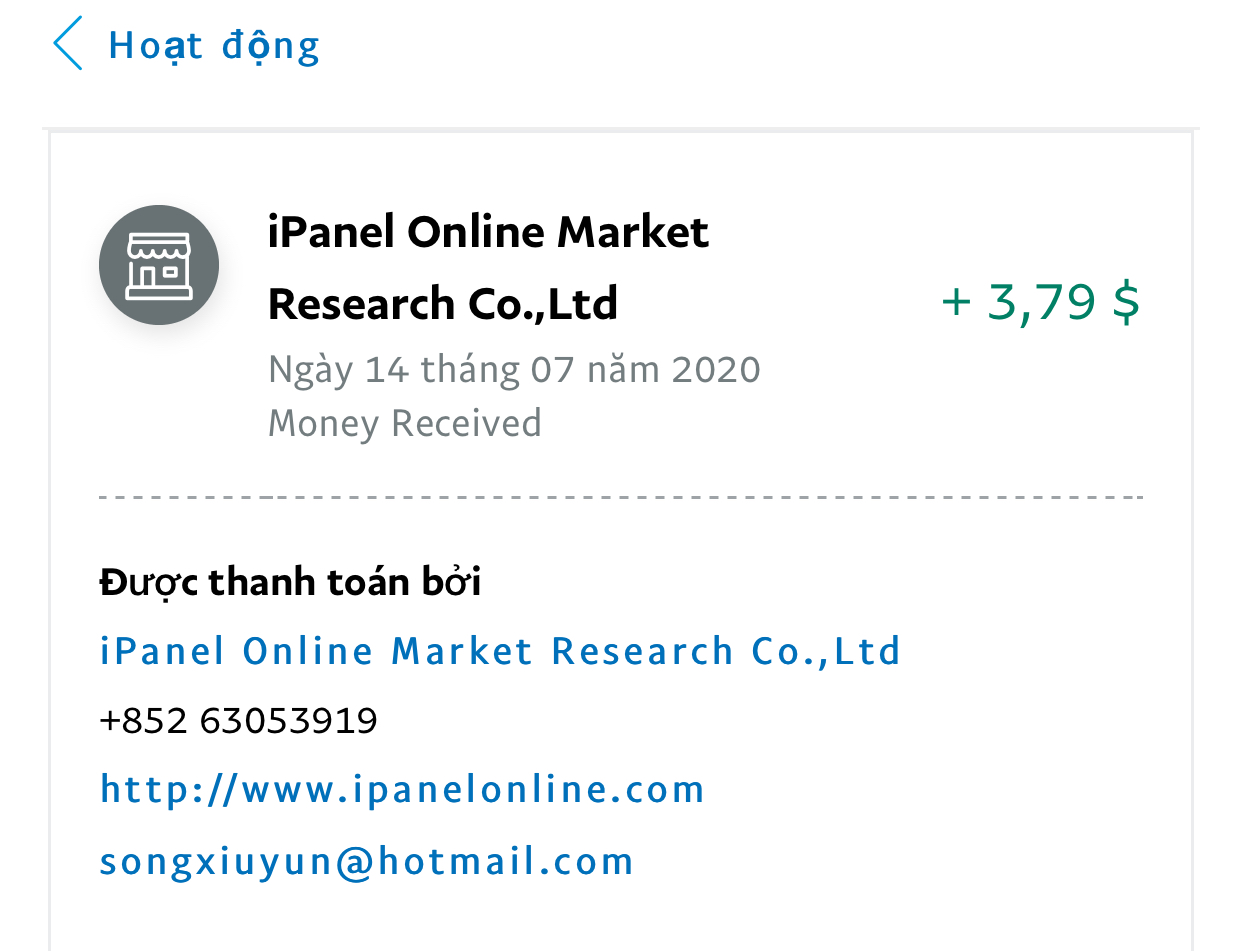
Task: Tap the back chevron arrow
Action: tap(68, 45)
